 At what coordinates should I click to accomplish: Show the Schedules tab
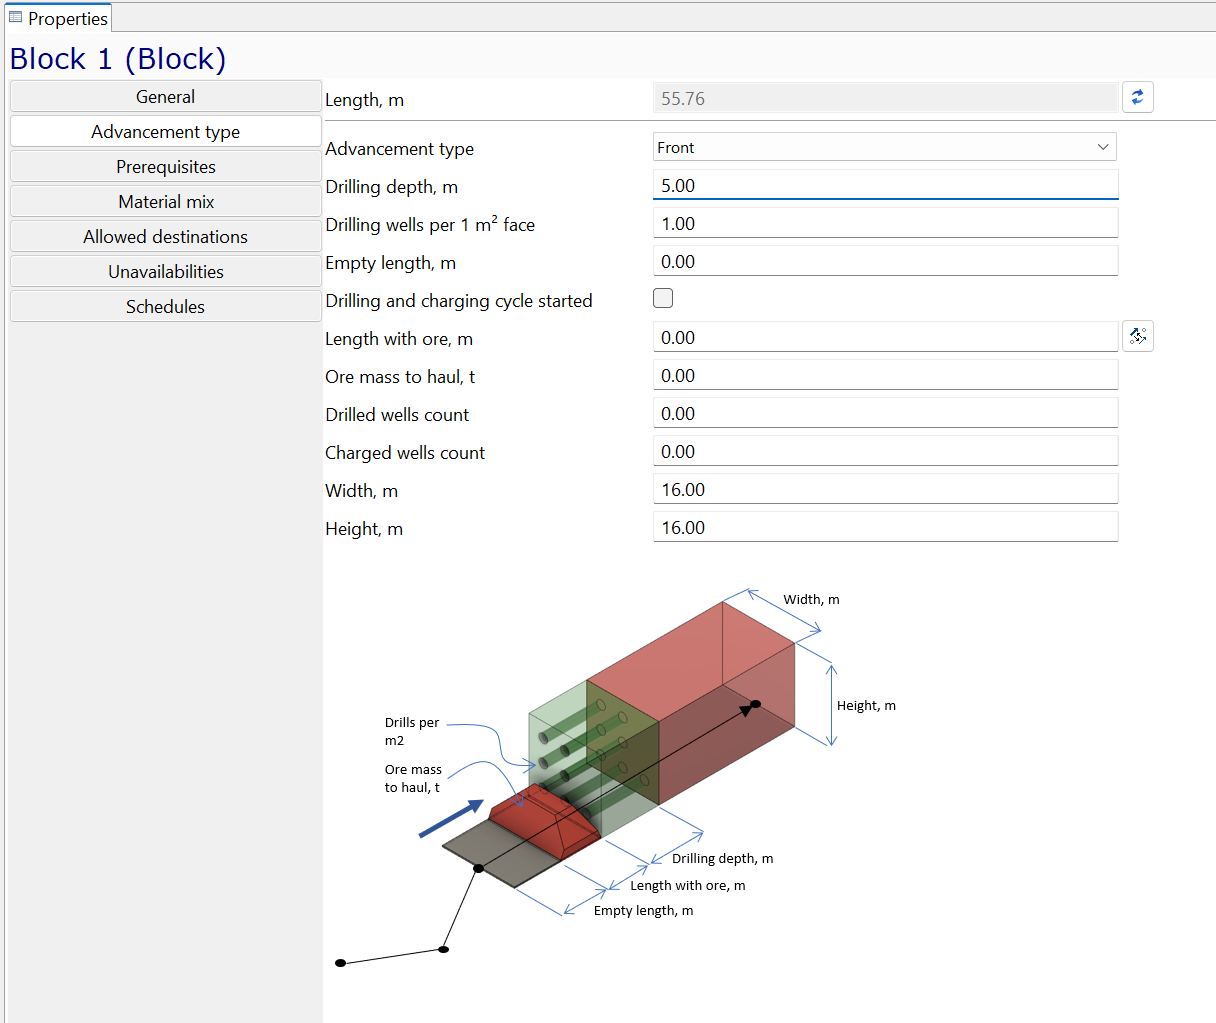pos(166,306)
